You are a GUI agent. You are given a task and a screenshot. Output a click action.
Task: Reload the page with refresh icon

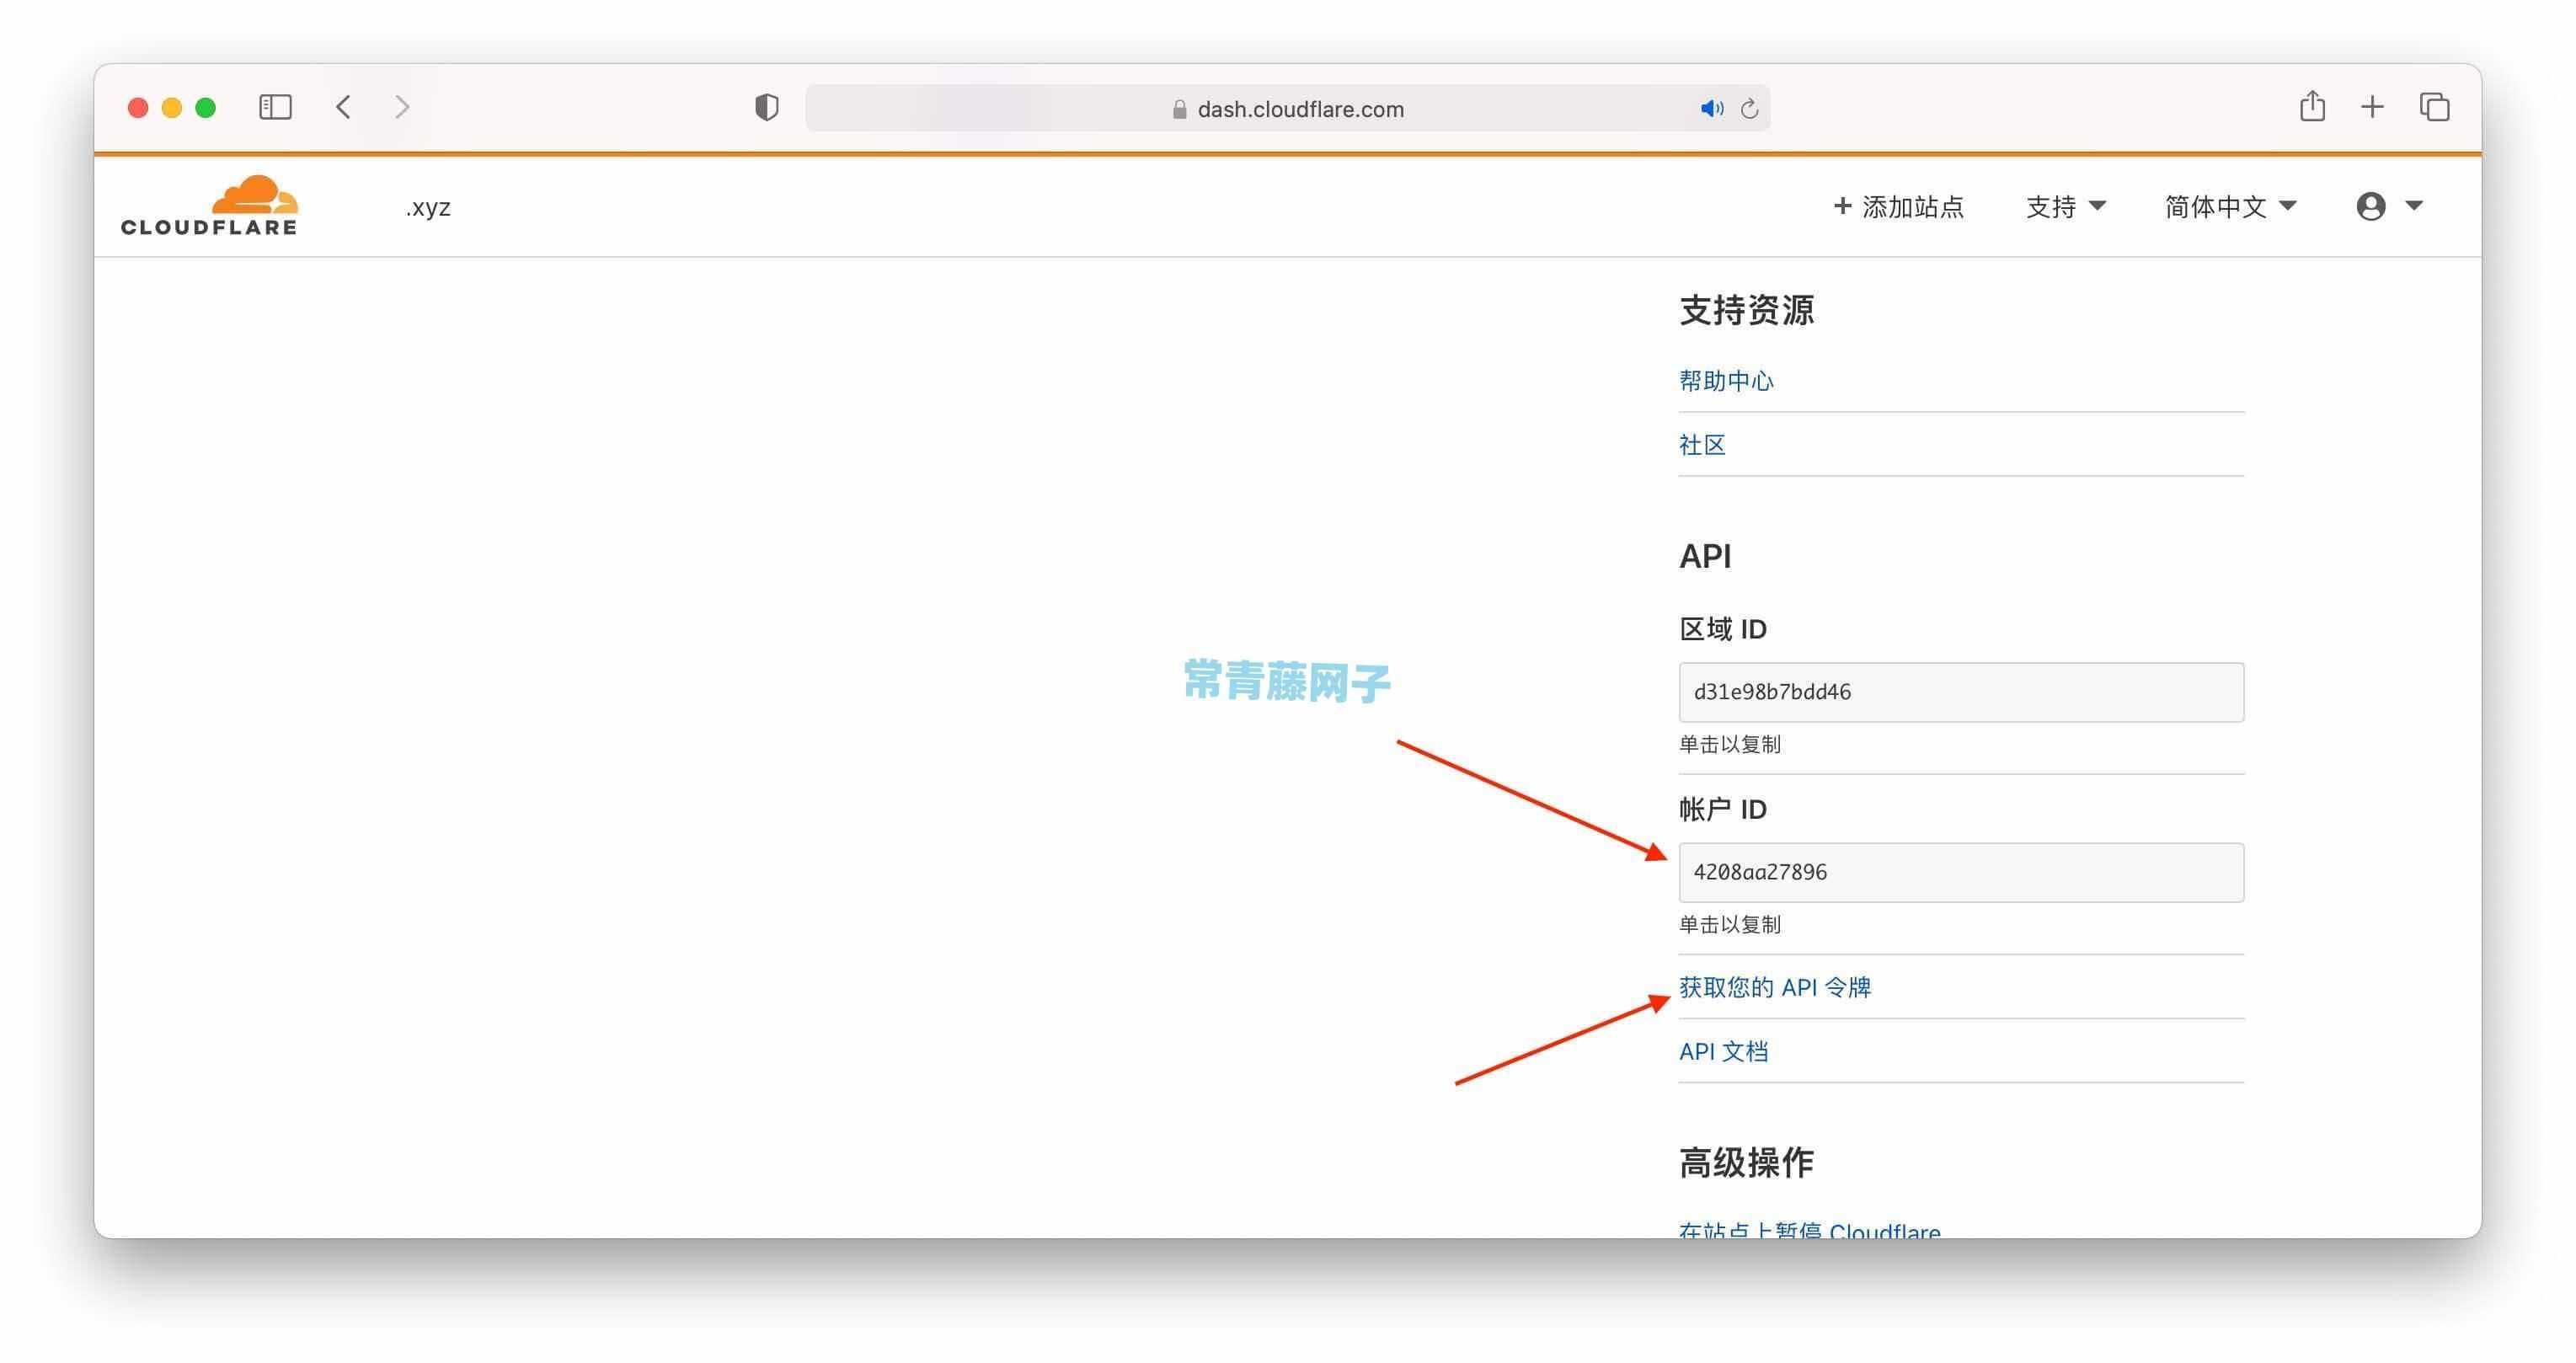(x=1749, y=108)
